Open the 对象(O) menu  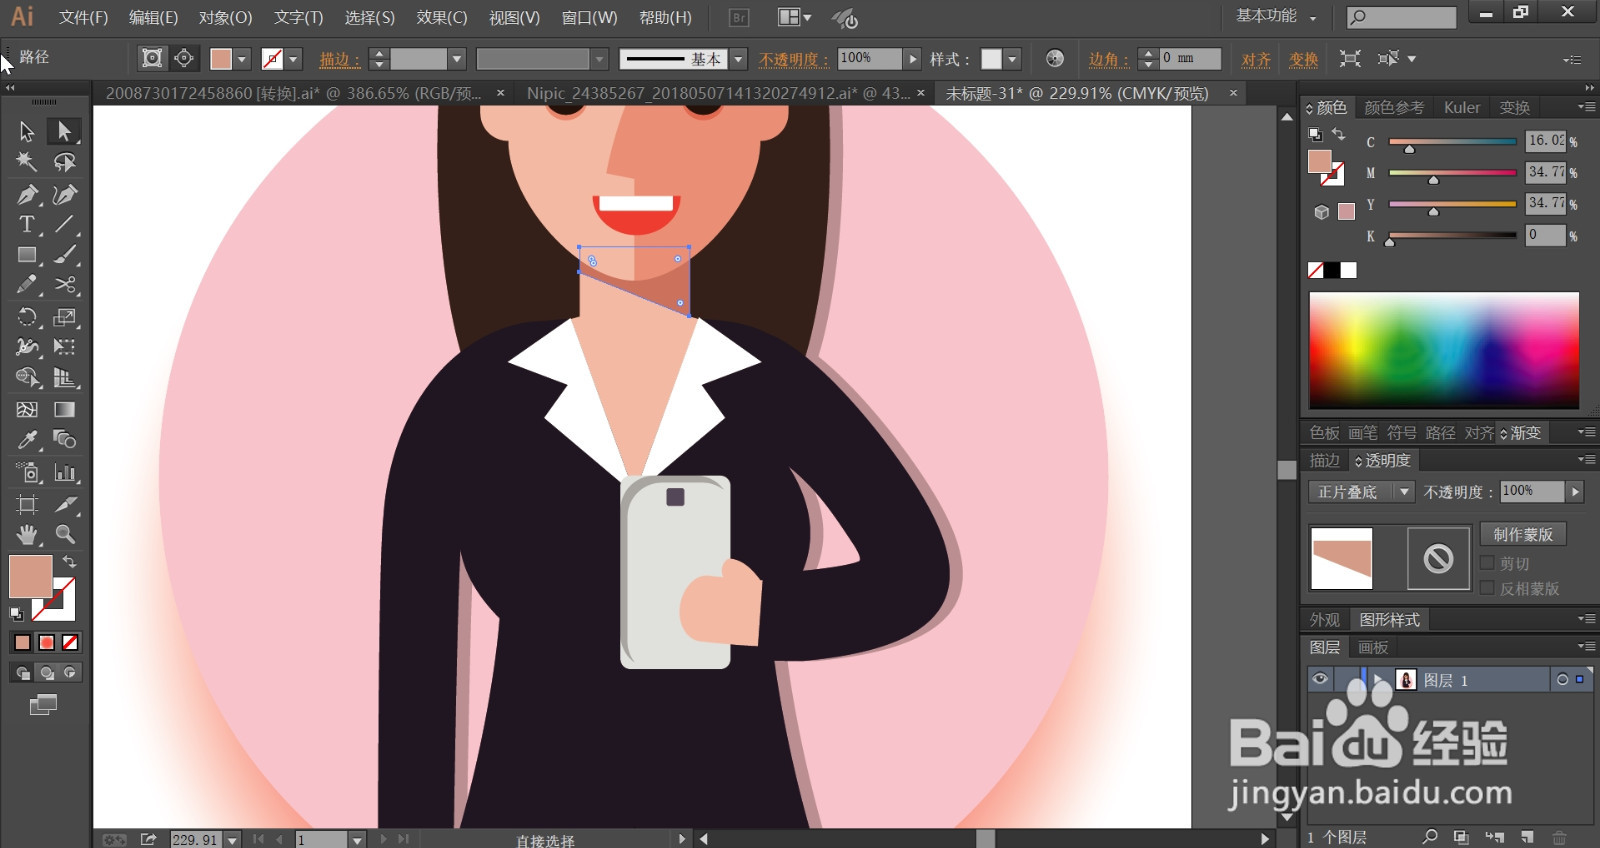pos(225,17)
